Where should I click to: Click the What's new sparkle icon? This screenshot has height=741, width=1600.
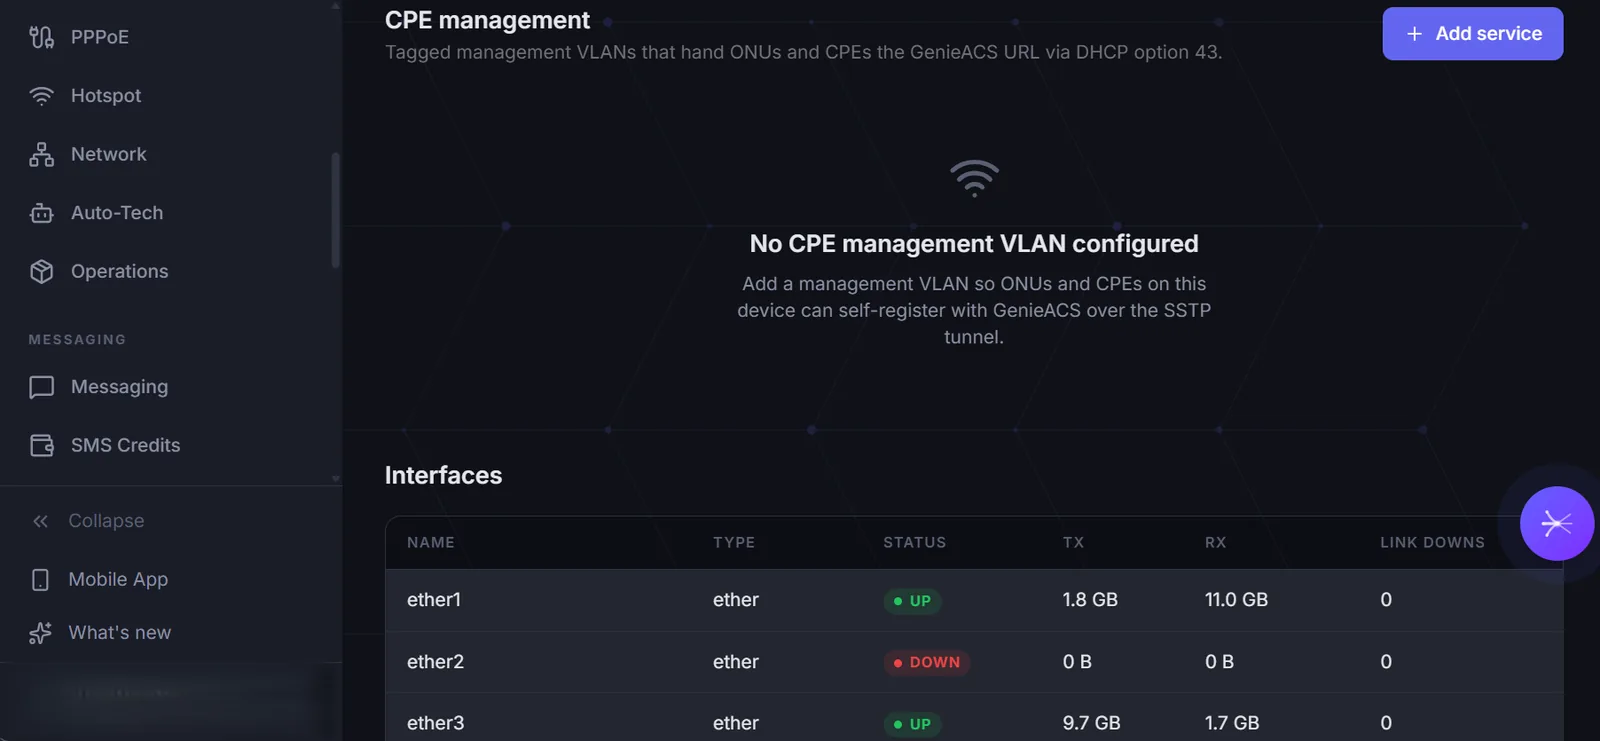point(40,633)
